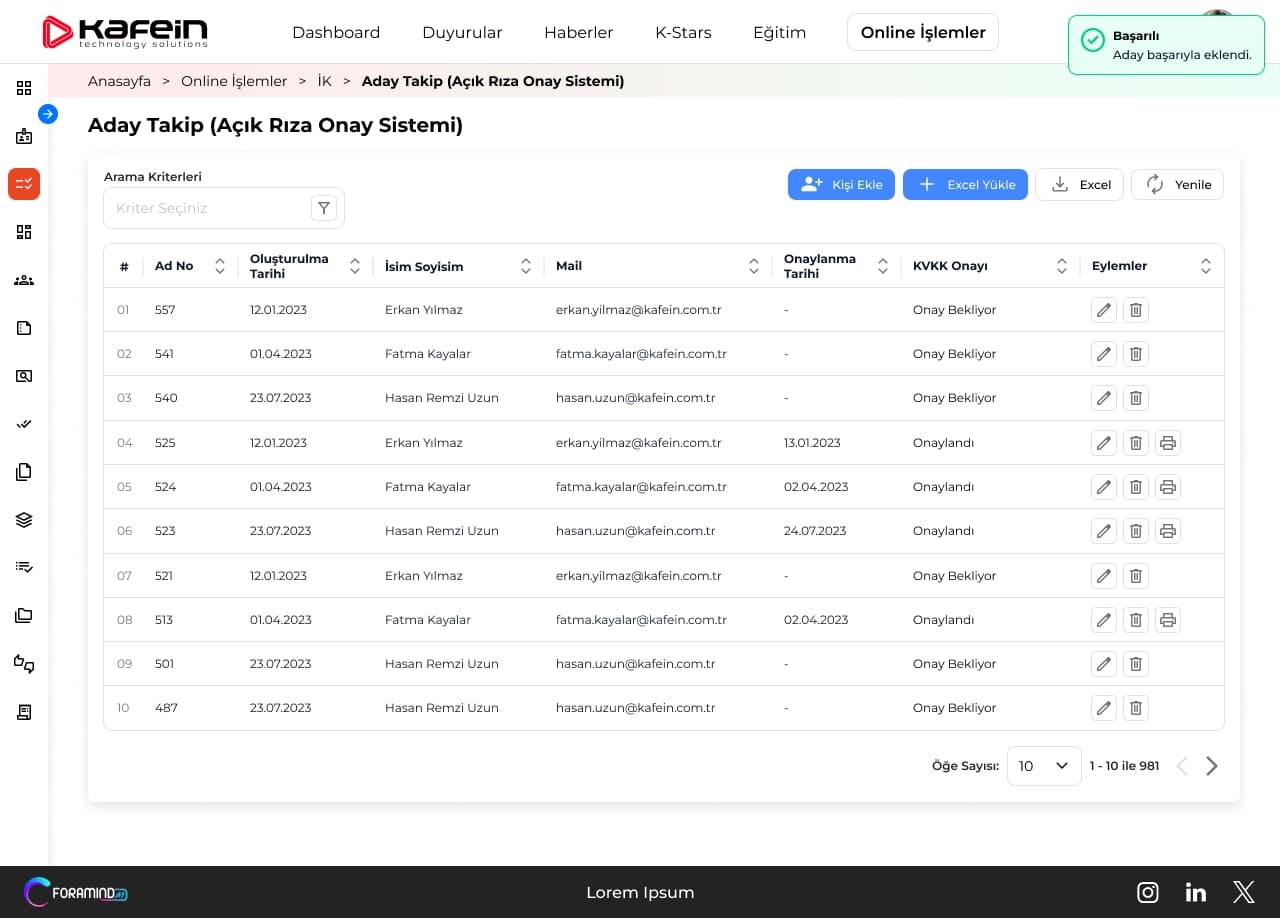Viewport: 1280px width, 918px height.
Task: Click date 13.01.2023 in Onaylanma Tarihi
Action: [x=812, y=443]
